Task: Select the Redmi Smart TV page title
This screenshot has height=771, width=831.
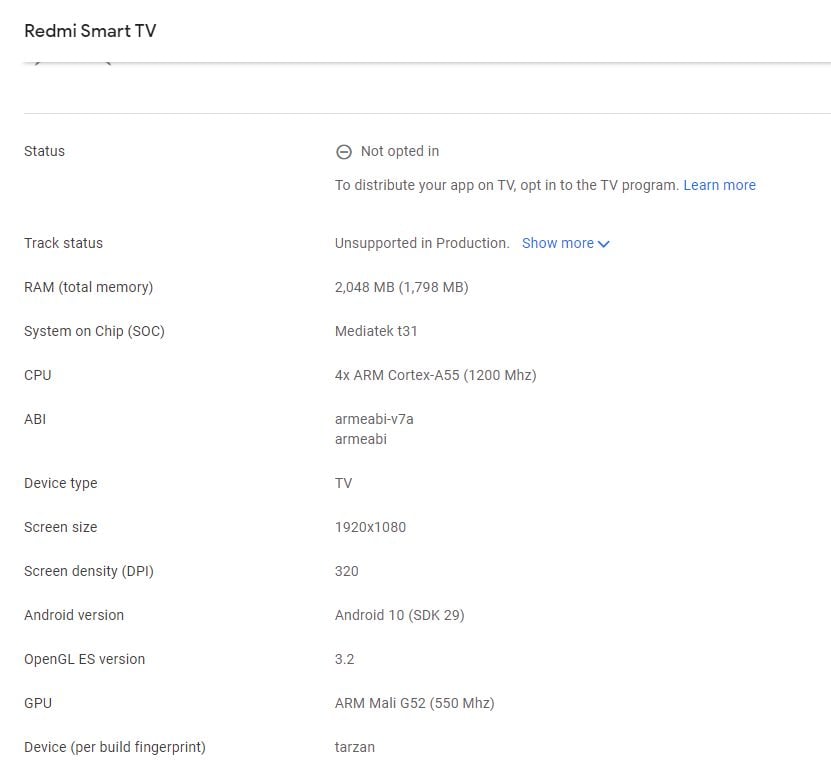Action: (x=90, y=31)
